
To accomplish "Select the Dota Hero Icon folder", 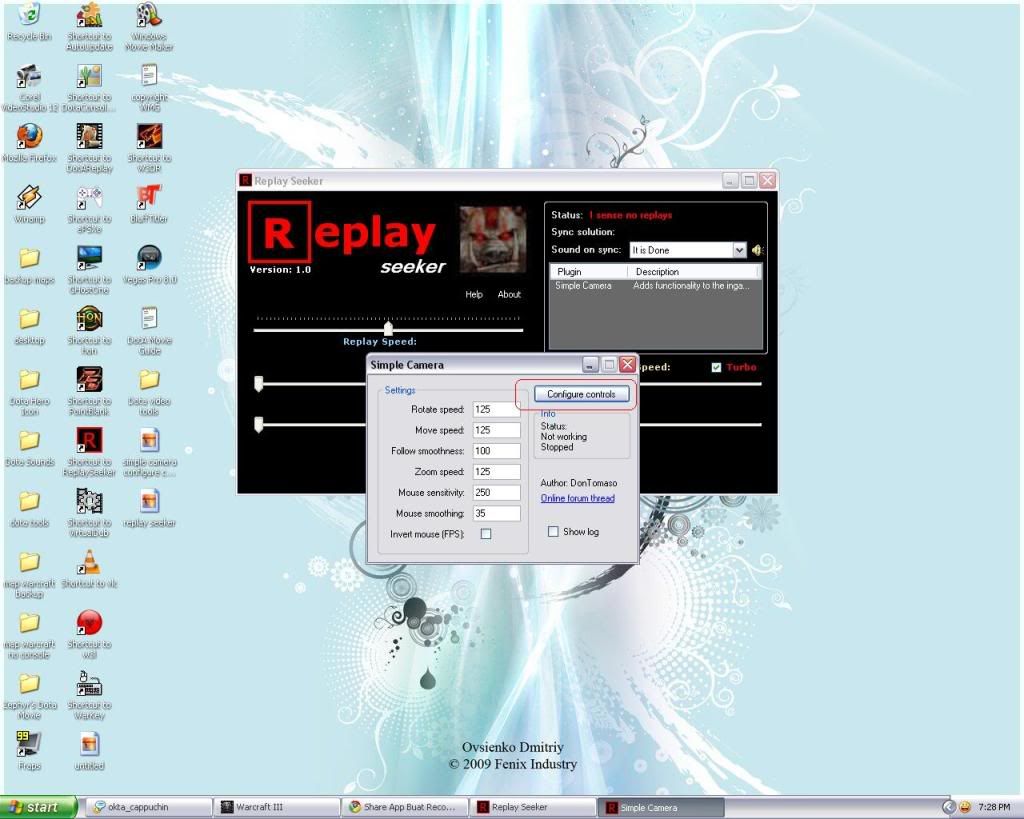I will pos(29,391).
